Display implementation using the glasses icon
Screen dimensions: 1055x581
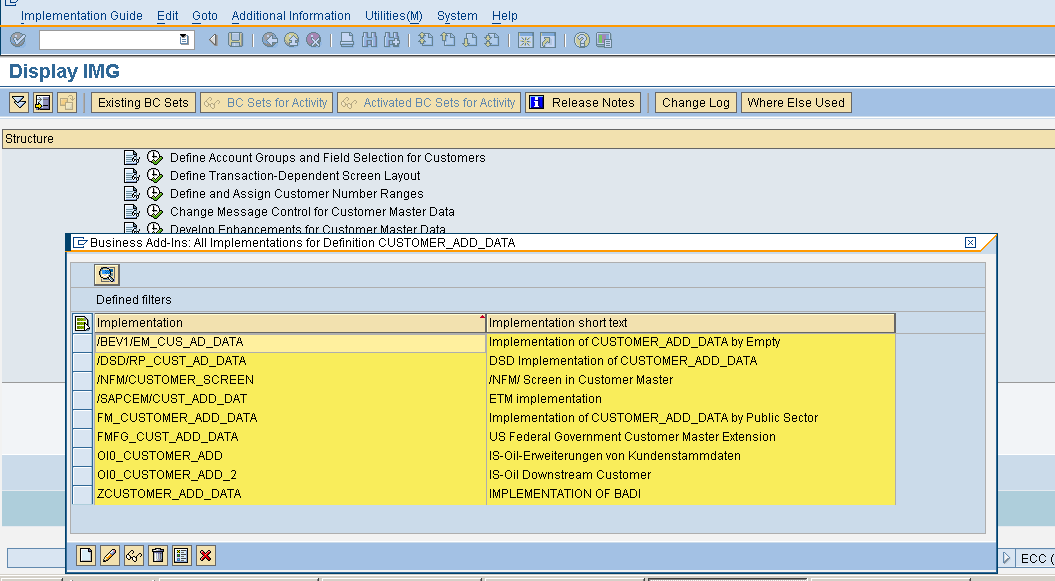click(x=134, y=555)
